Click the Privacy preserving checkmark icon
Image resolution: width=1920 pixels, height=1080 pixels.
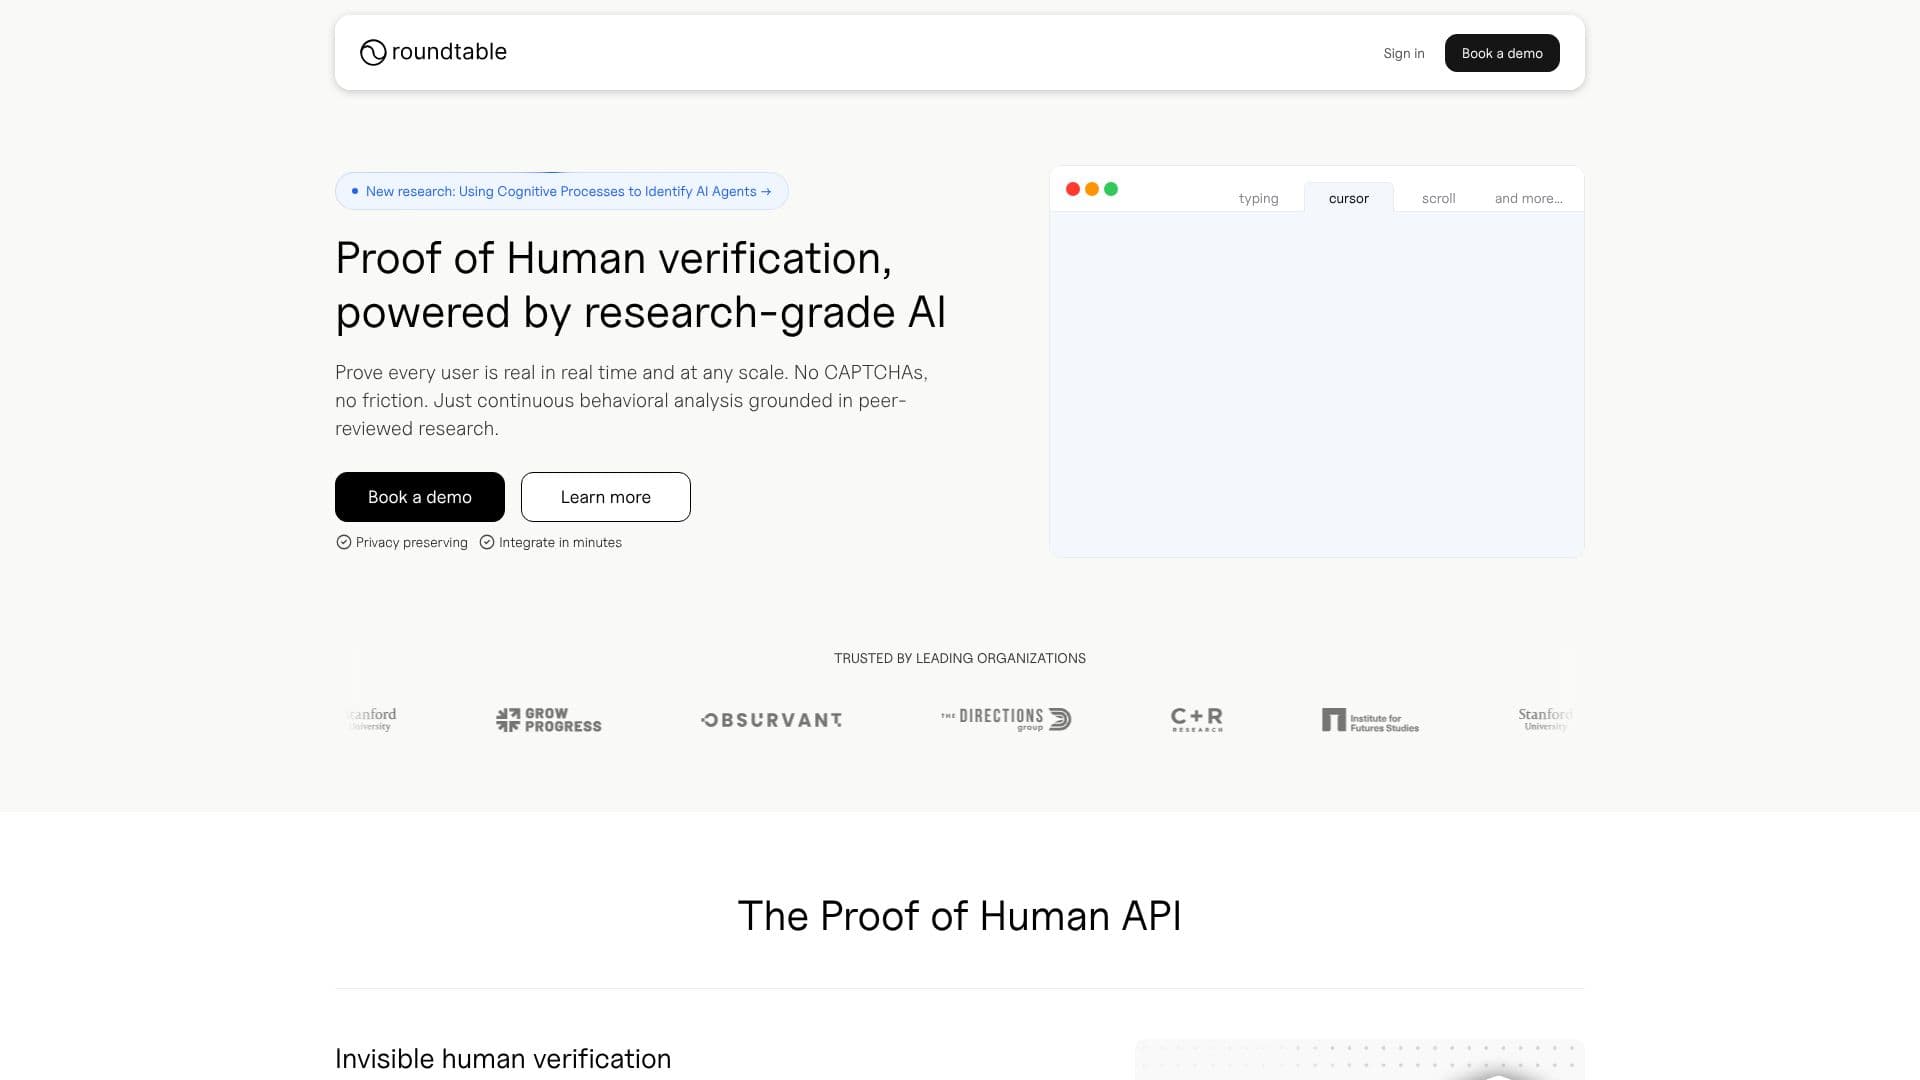[x=343, y=542]
